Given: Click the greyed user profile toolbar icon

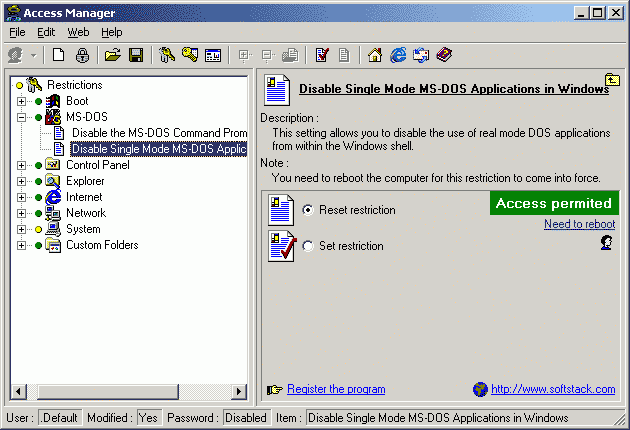Looking at the screenshot, I should [x=16, y=55].
